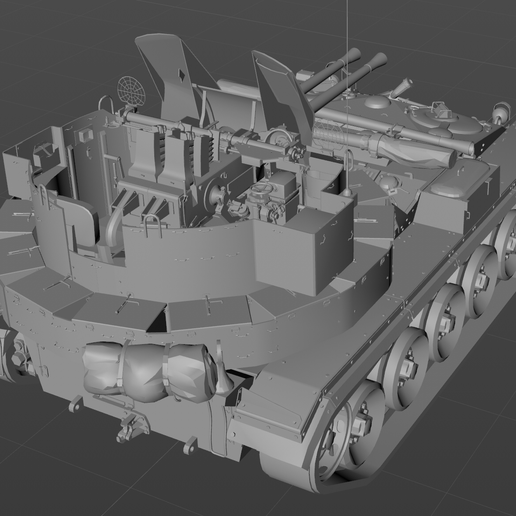Click the headlight at the hull front corner
Screen dimensions: 516x516
point(500,111)
